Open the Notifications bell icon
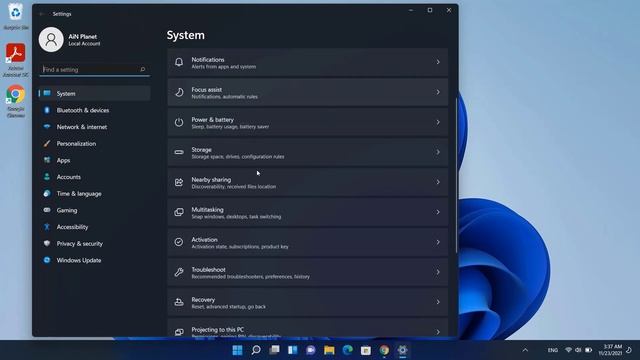Screen dimensions: 640x360 [179, 62]
